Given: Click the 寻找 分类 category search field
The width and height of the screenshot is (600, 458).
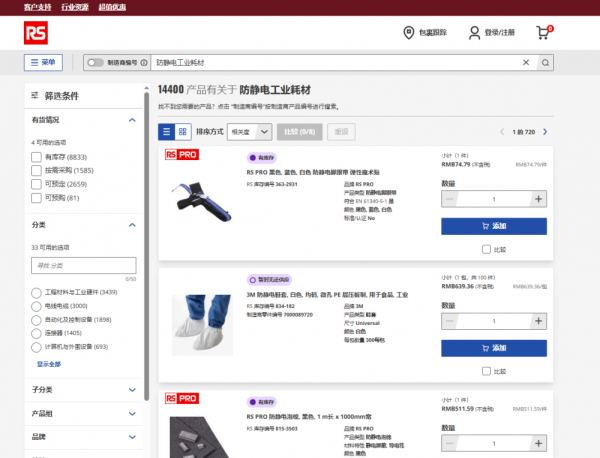Looking at the screenshot, I should tap(83, 265).
